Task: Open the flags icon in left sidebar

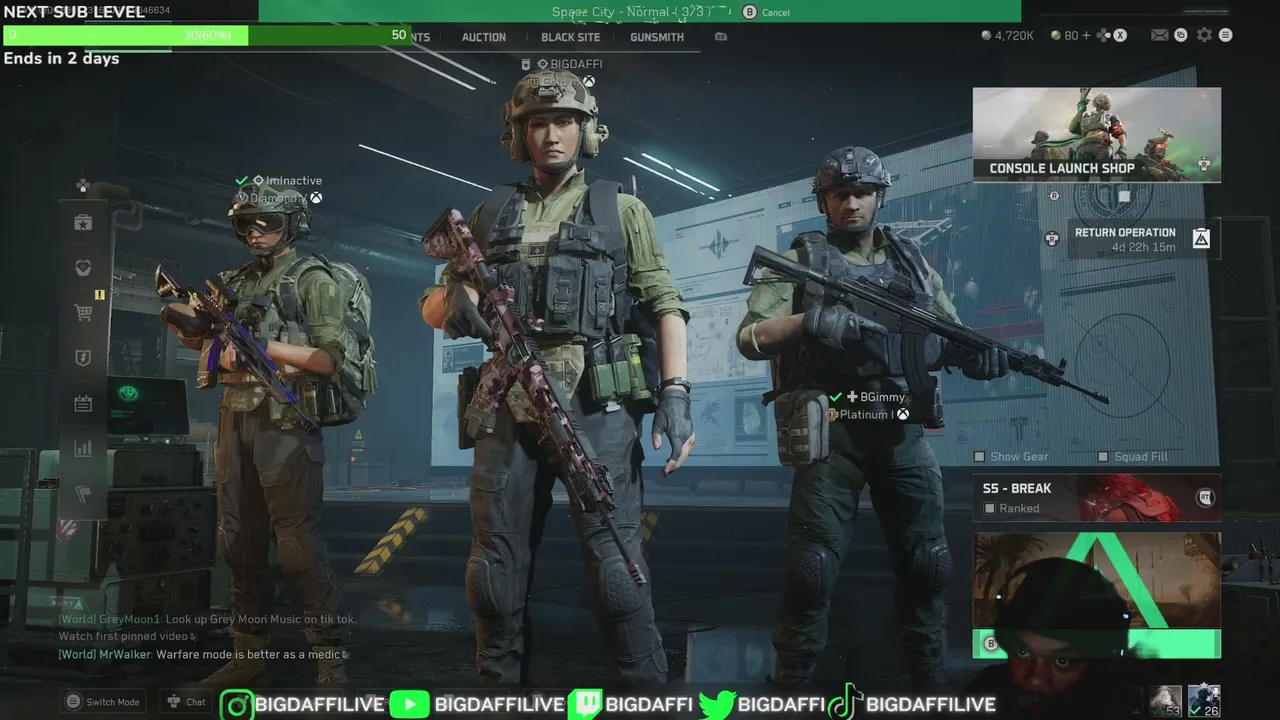Action: 83,494
